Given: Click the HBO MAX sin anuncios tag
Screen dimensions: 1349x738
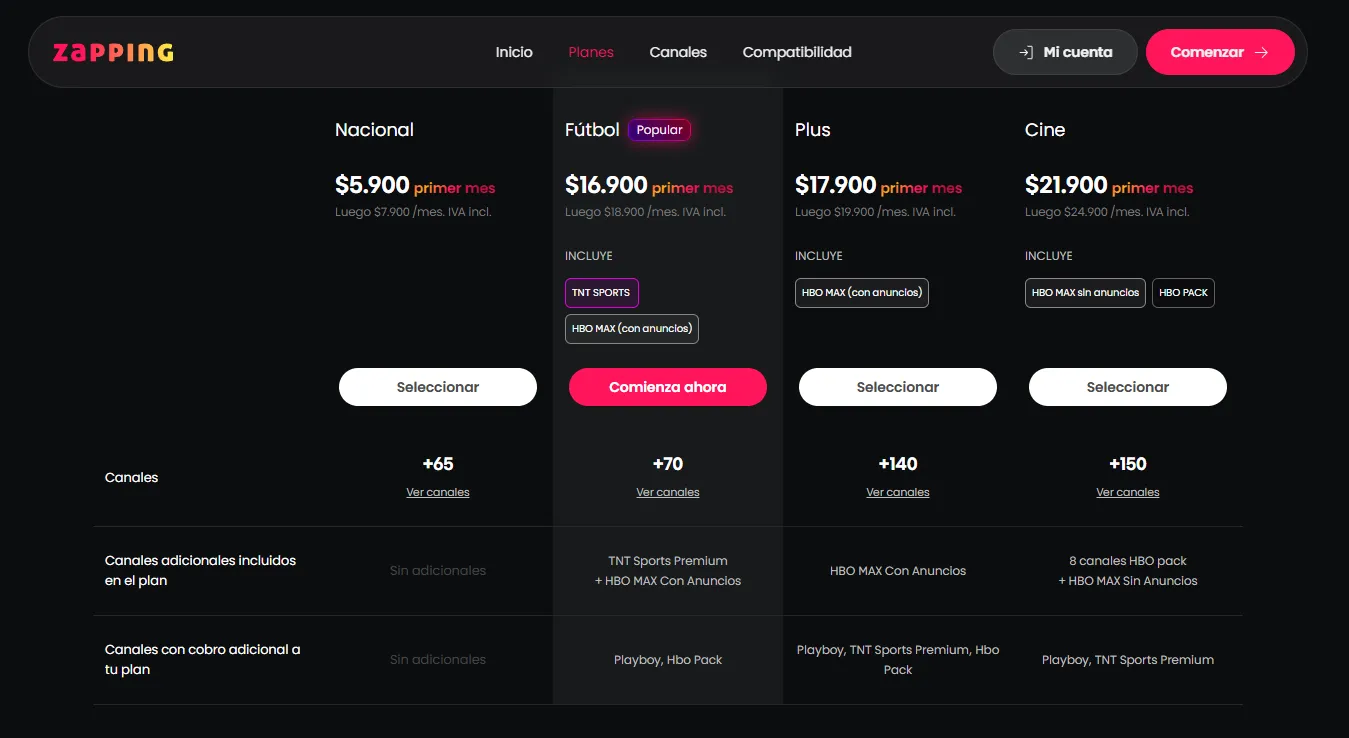Looking at the screenshot, I should click(x=1085, y=293).
